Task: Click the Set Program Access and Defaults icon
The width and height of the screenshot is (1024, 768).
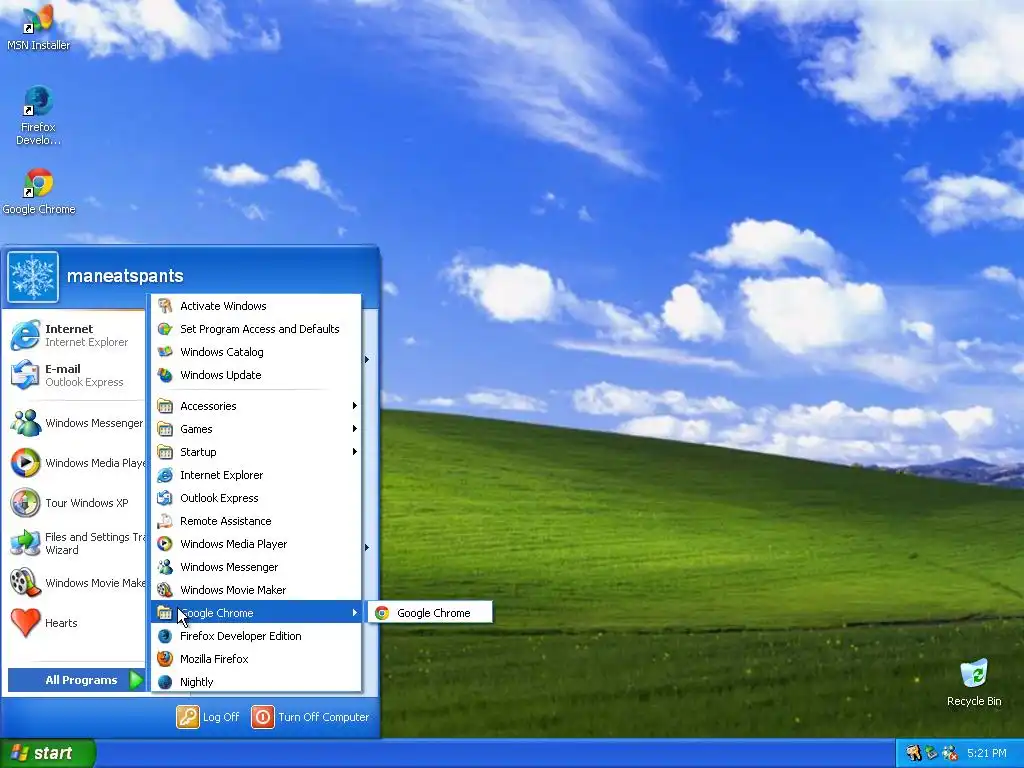Action: [x=165, y=328]
